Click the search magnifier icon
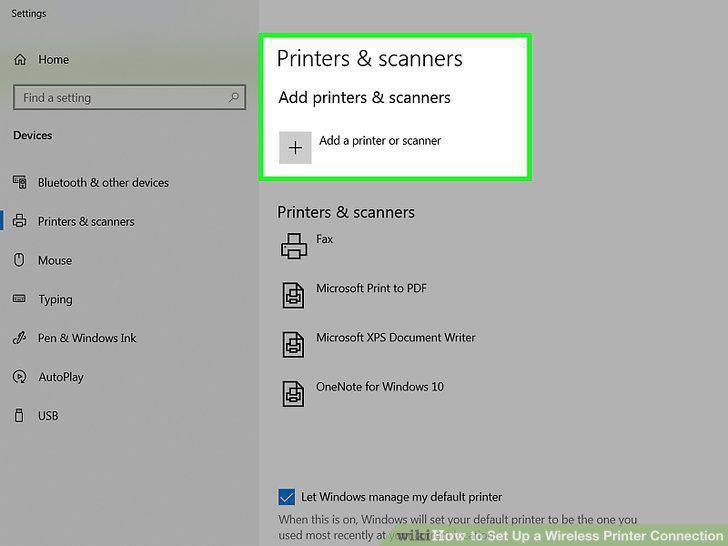The width and height of the screenshot is (728, 546). click(x=234, y=97)
